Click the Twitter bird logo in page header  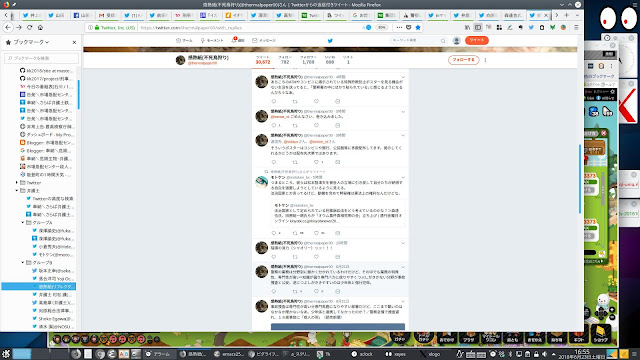click(330, 40)
